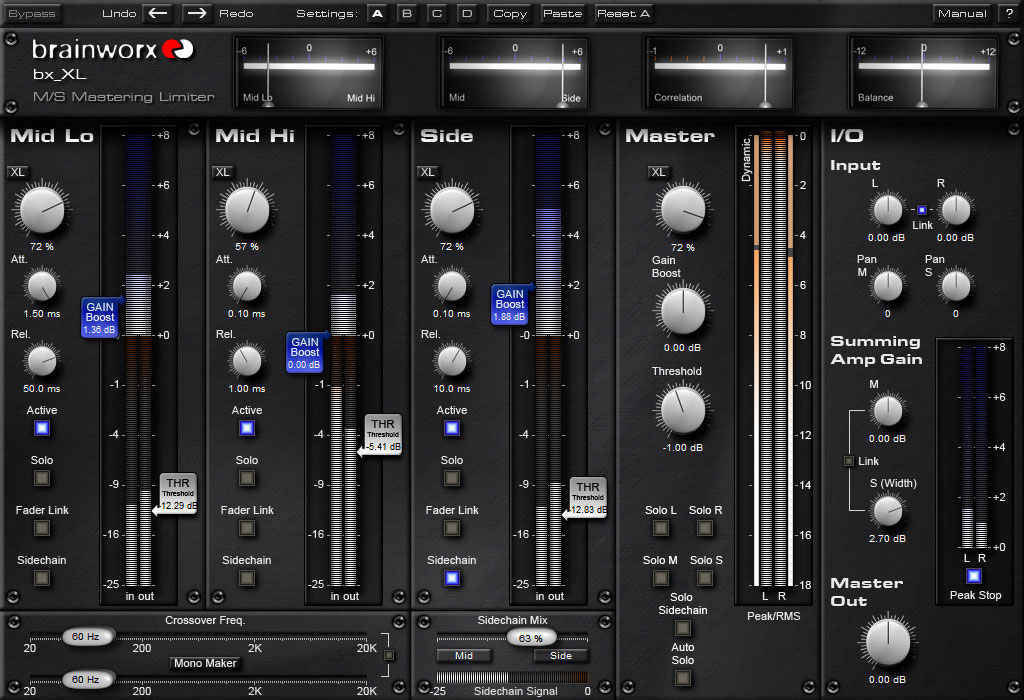
Task: Click the Mid sidechain mix button
Action: (x=464, y=656)
